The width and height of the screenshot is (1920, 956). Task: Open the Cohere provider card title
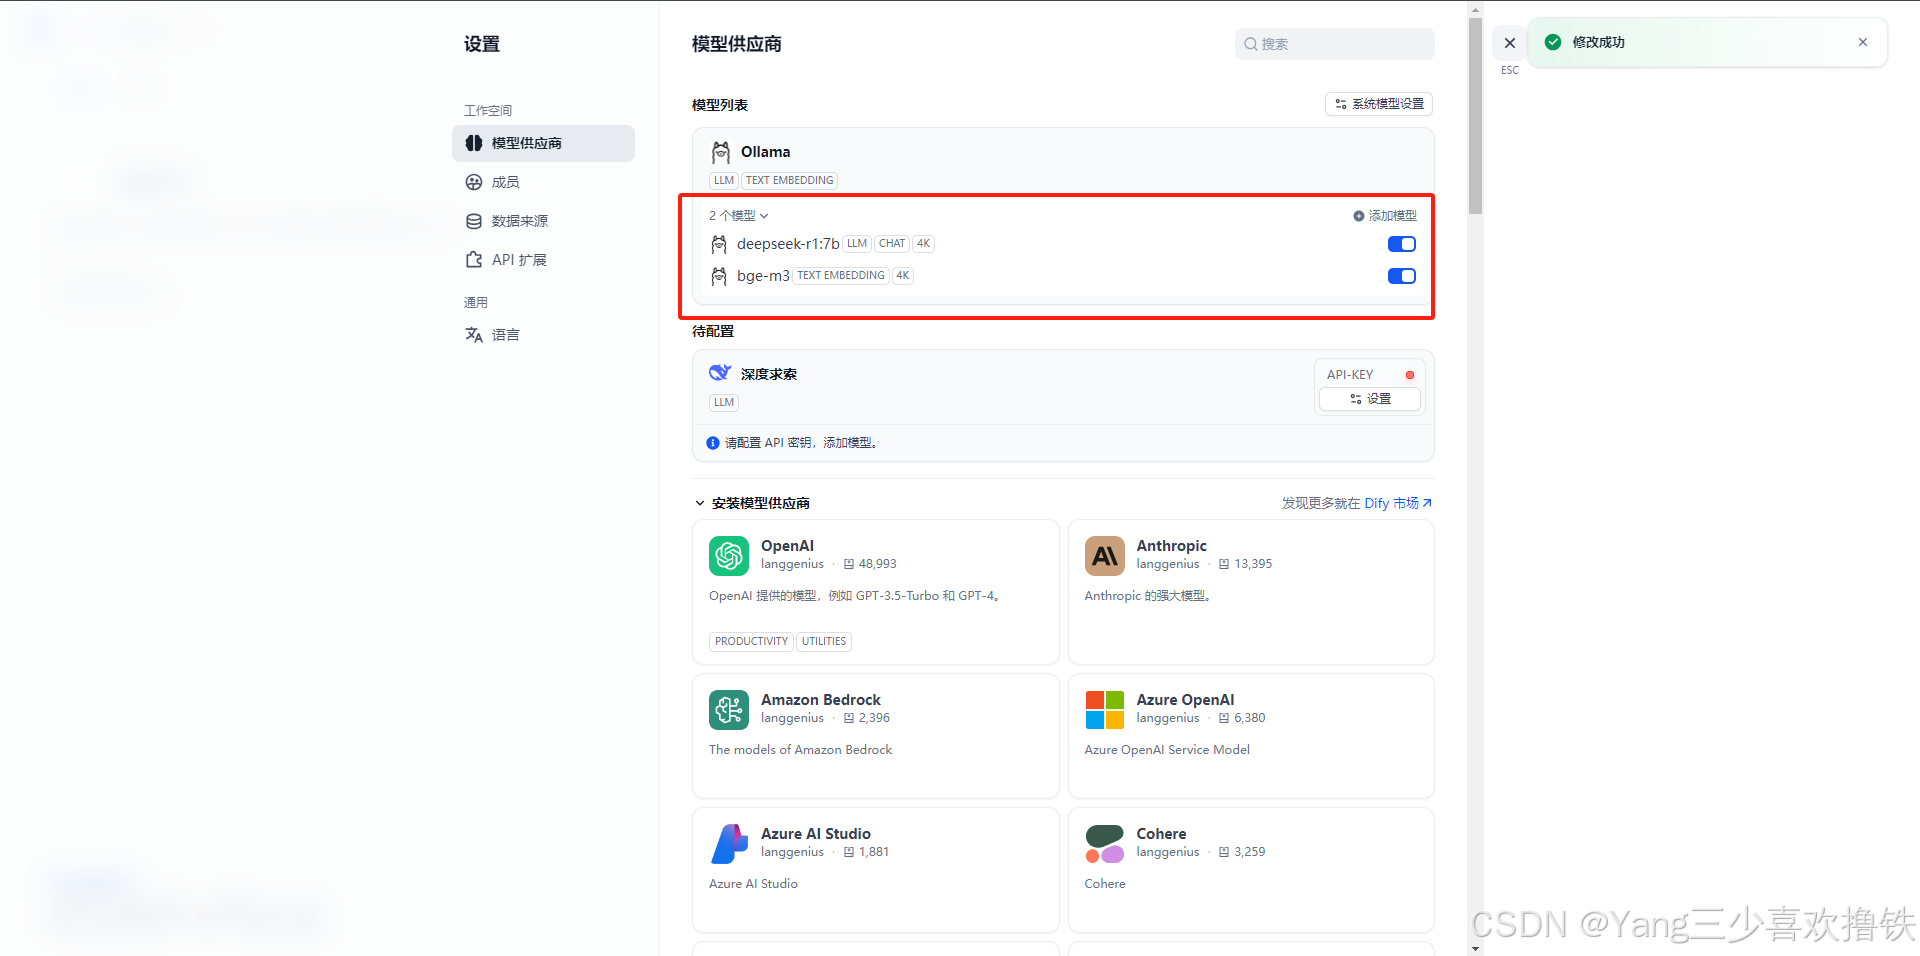pos(1161,834)
